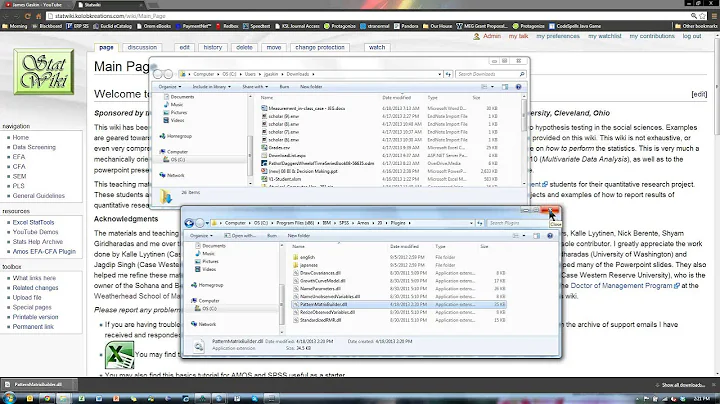Toggle preview pane icon in the Plugins window
The height and width of the screenshot is (404, 720).
tap(536, 236)
